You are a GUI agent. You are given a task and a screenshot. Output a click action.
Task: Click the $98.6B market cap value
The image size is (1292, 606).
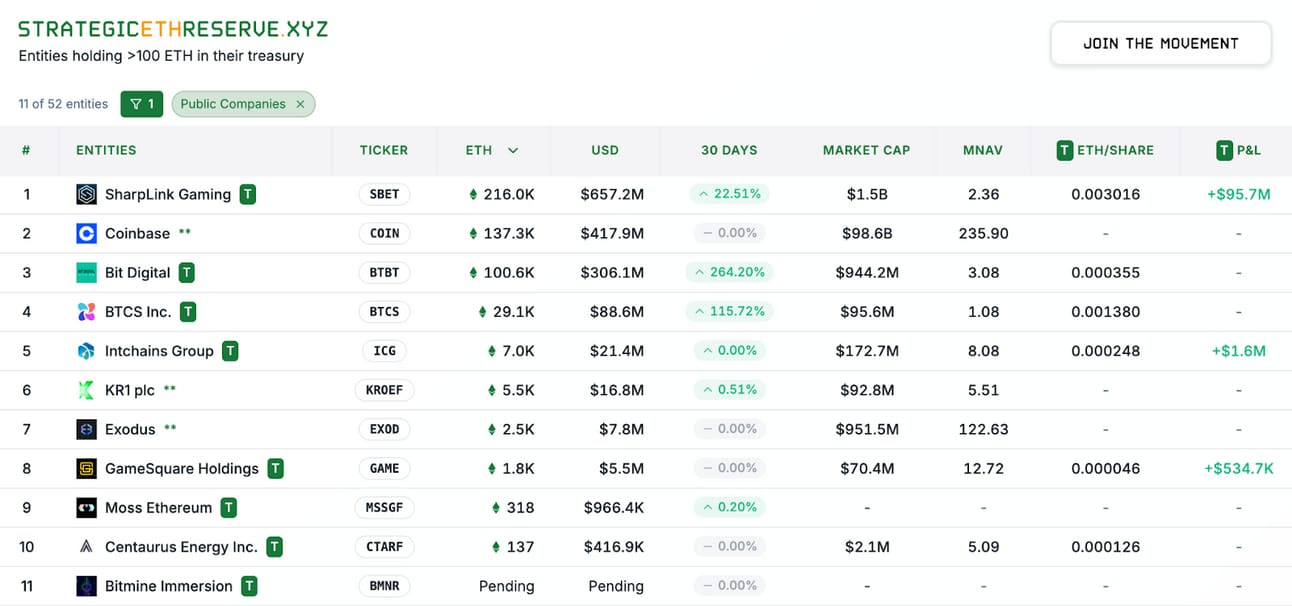867,233
